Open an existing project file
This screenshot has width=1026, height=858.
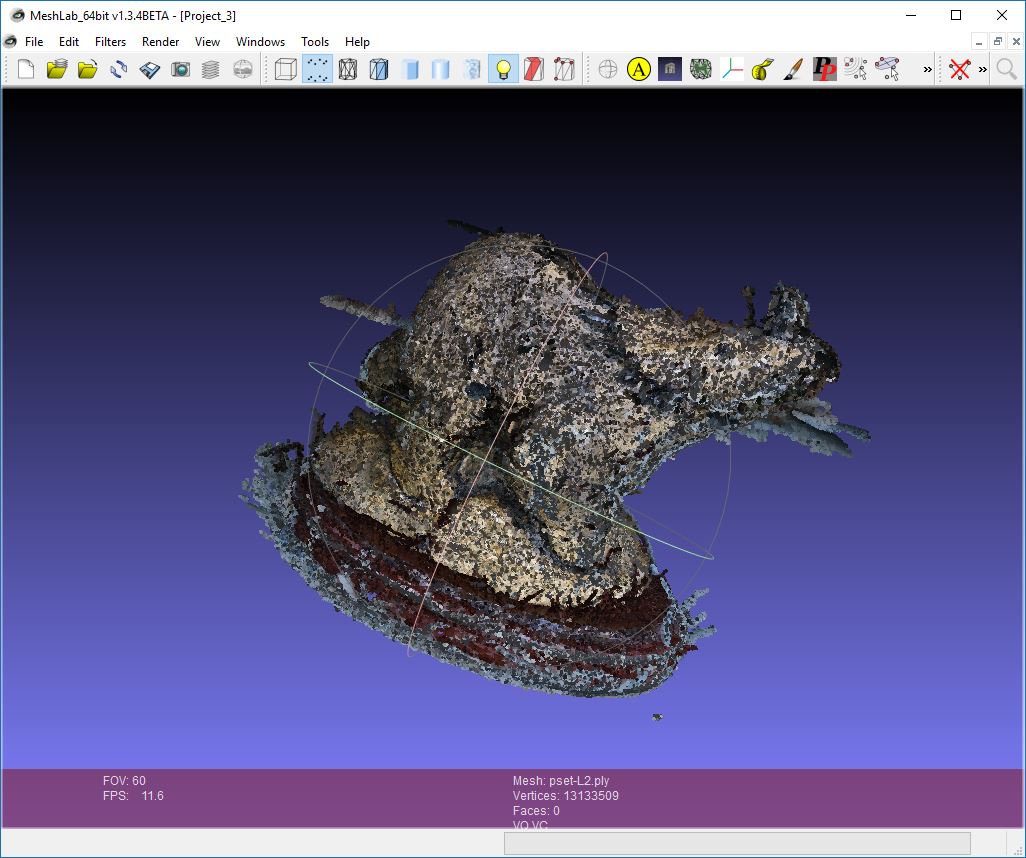point(56,69)
